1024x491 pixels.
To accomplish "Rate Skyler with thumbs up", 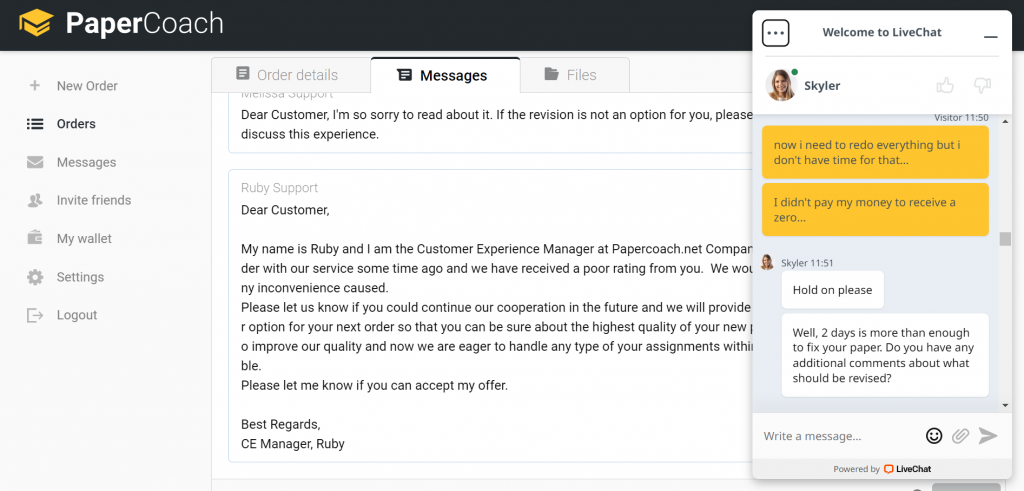I will point(944,86).
